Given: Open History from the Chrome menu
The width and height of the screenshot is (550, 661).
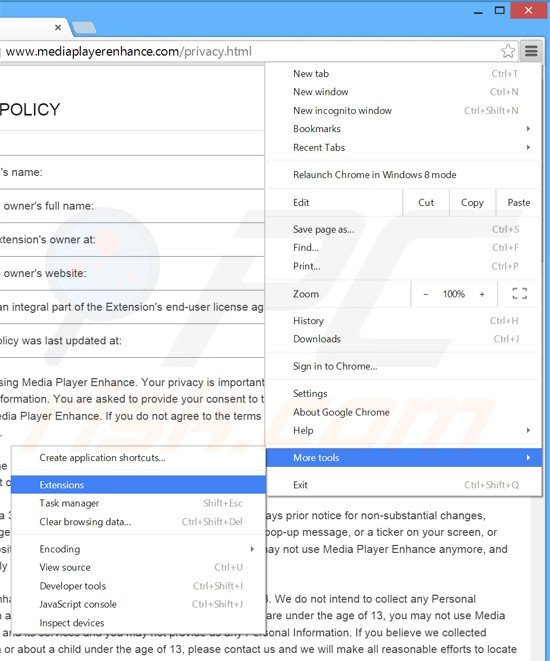Looking at the screenshot, I should (404, 321).
